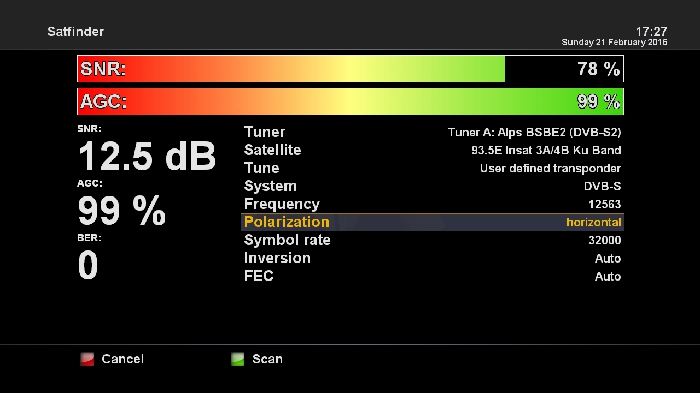Click the red Cancel button icon

[x=87, y=359]
